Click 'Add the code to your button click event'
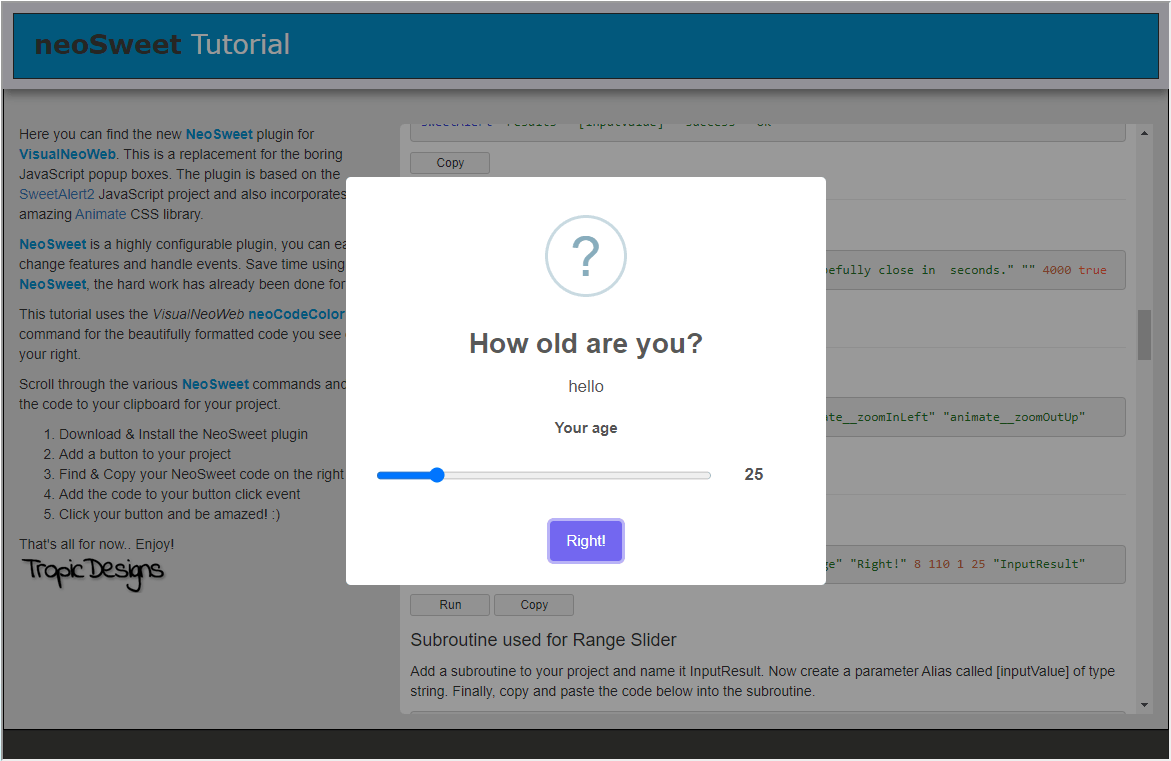1171x761 pixels. point(179,494)
